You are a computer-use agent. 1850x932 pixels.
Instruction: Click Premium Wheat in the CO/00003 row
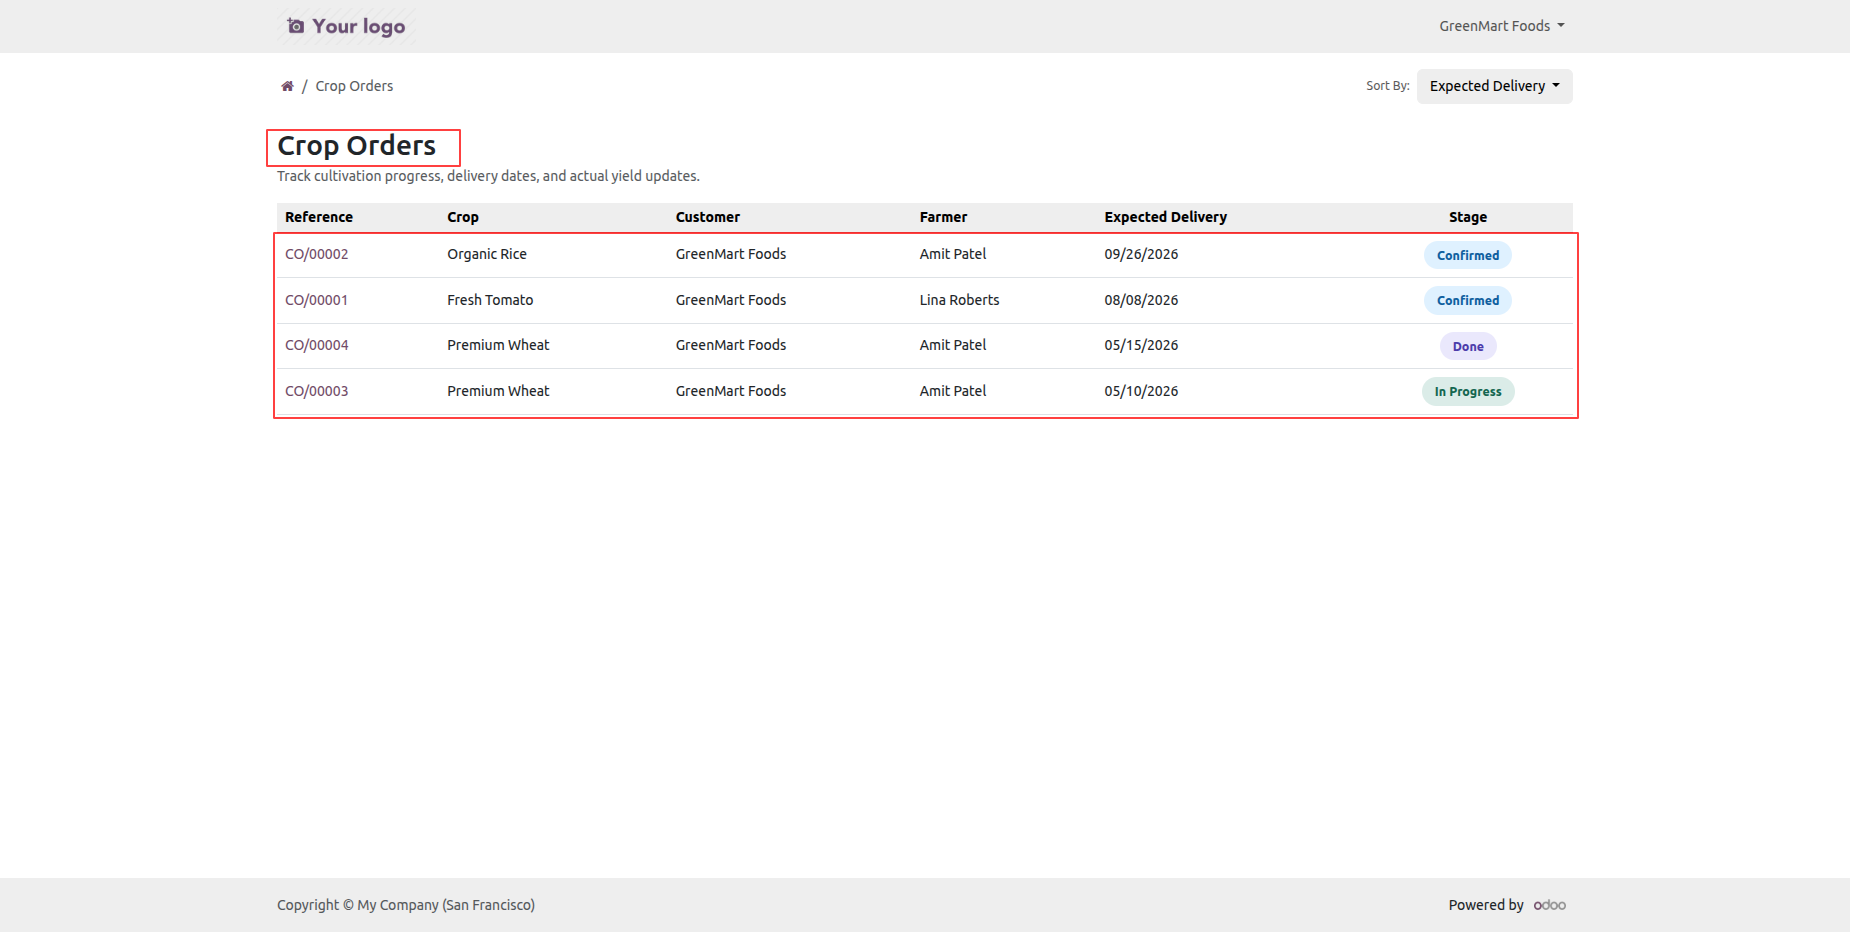pos(498,391)
